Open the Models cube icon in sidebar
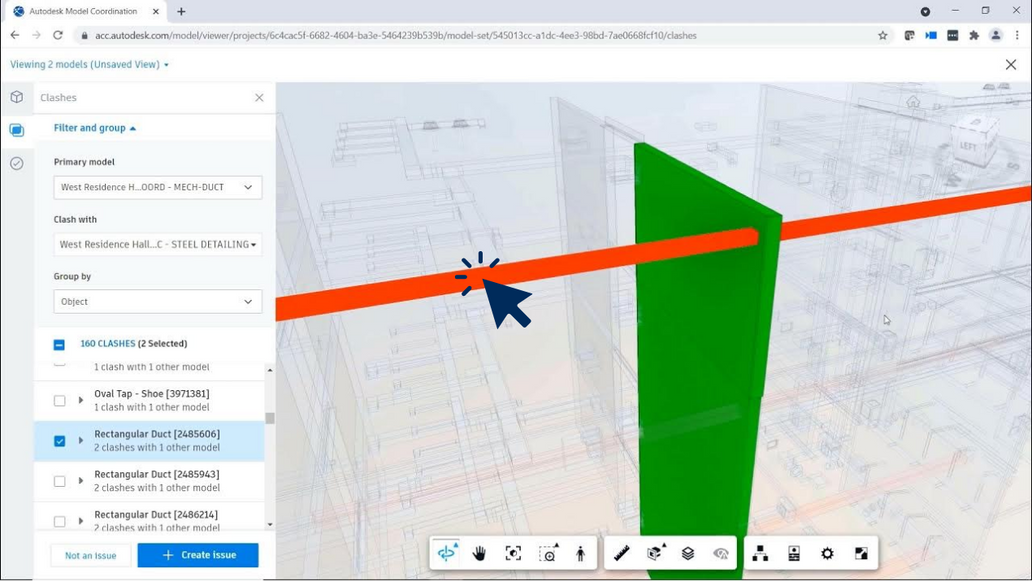This screenshot has height=582, width=1032. coord(17,97)
